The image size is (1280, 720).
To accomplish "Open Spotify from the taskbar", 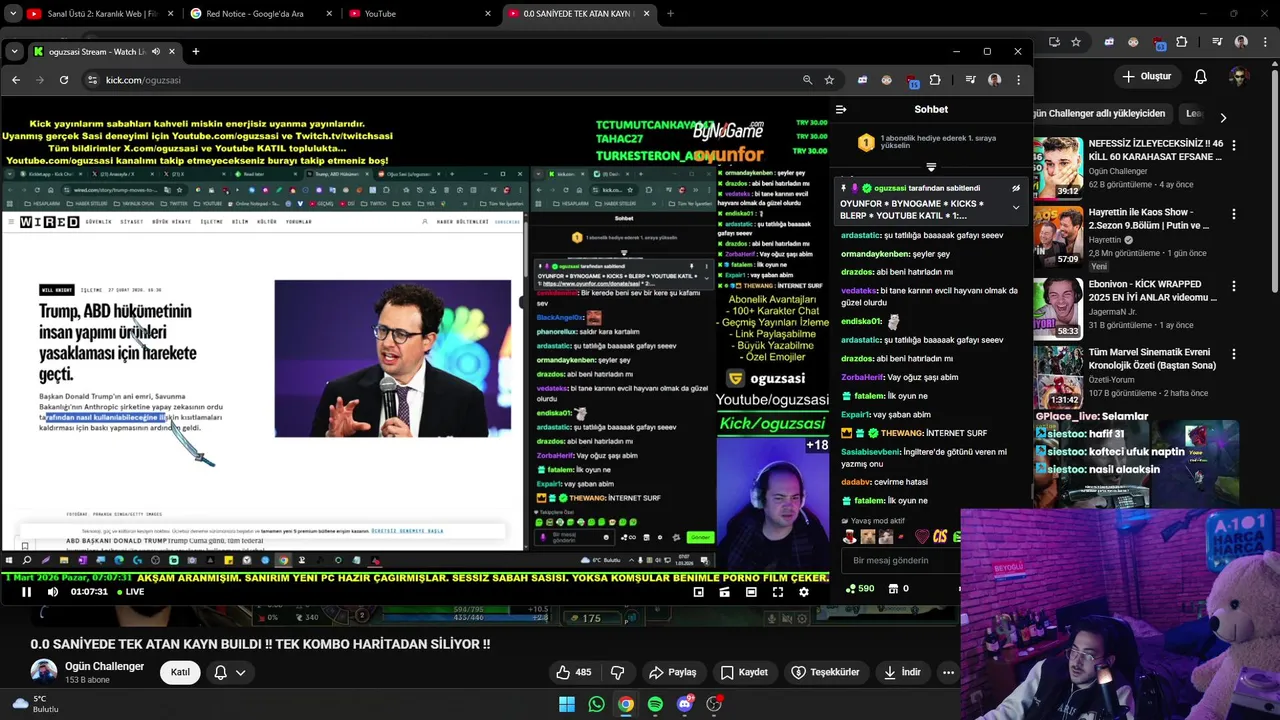I will click(655, 704).
